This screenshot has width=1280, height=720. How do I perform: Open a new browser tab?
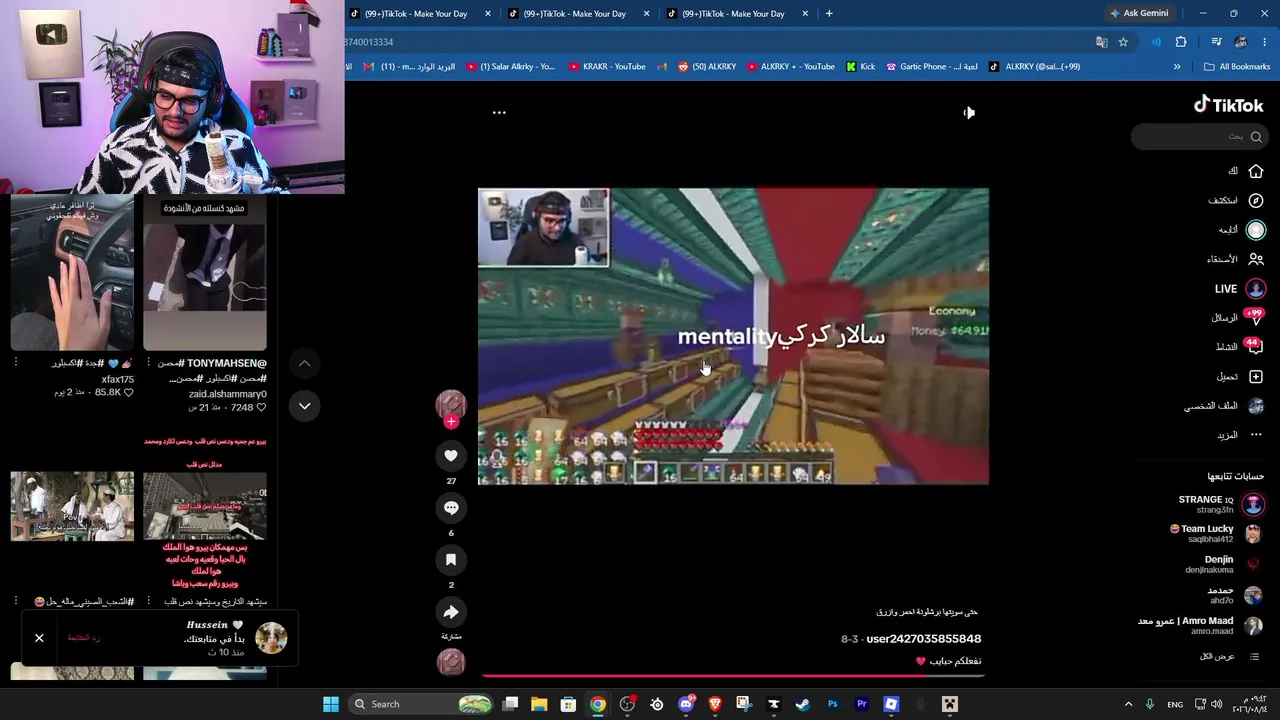pyautogui.click(x=829, y=14)
